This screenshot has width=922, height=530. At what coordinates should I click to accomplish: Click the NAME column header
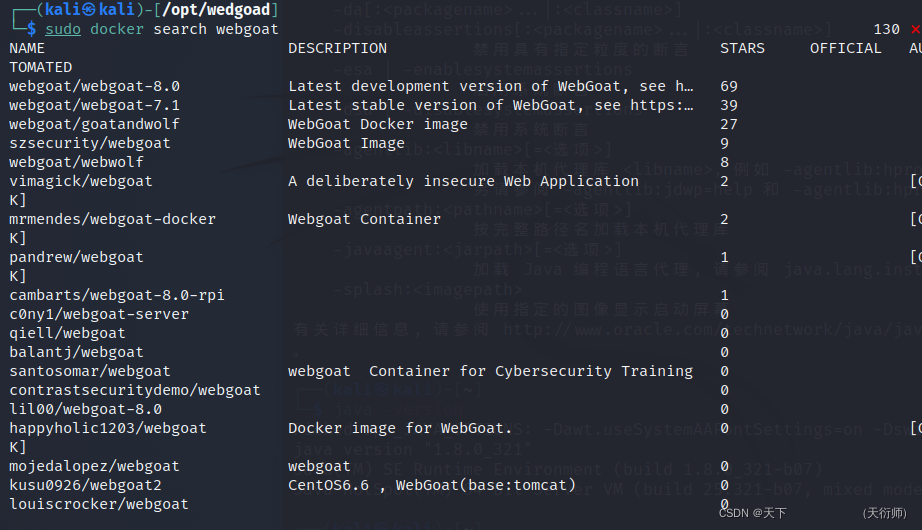[27, 48]
